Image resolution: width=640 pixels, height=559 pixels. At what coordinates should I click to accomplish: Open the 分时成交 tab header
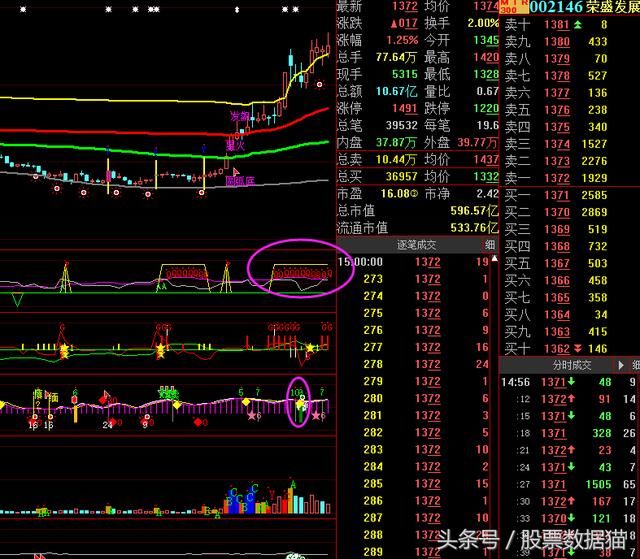(567, 366)
